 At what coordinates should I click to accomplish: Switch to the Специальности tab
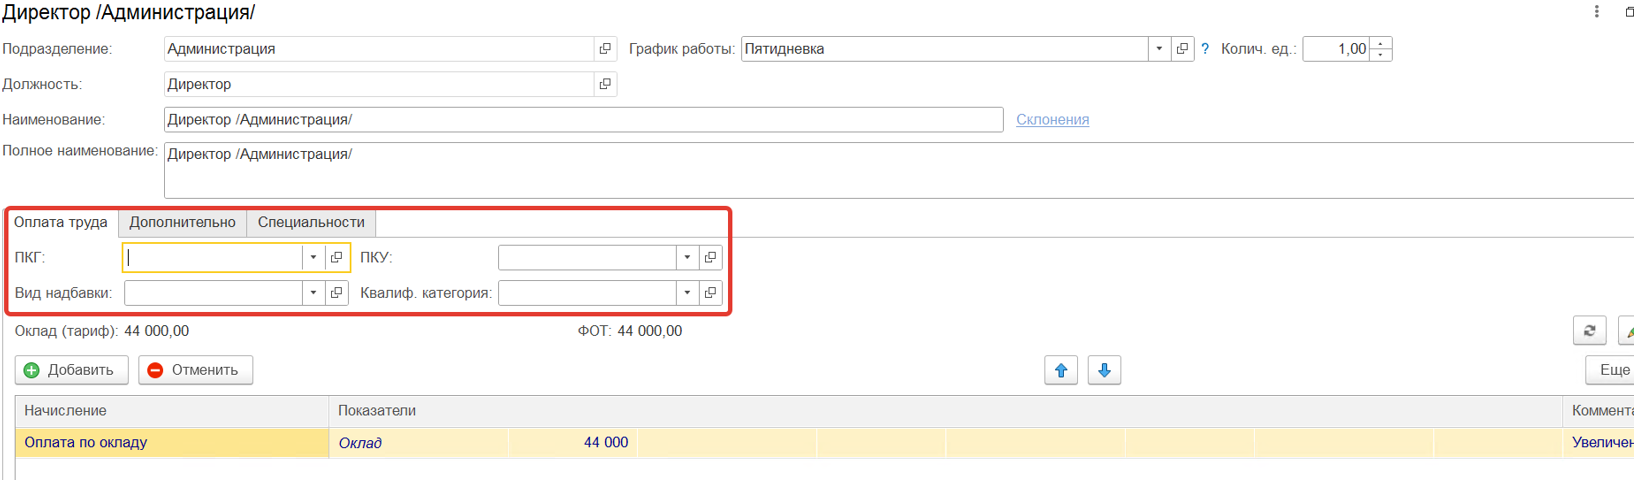point(311,222)
